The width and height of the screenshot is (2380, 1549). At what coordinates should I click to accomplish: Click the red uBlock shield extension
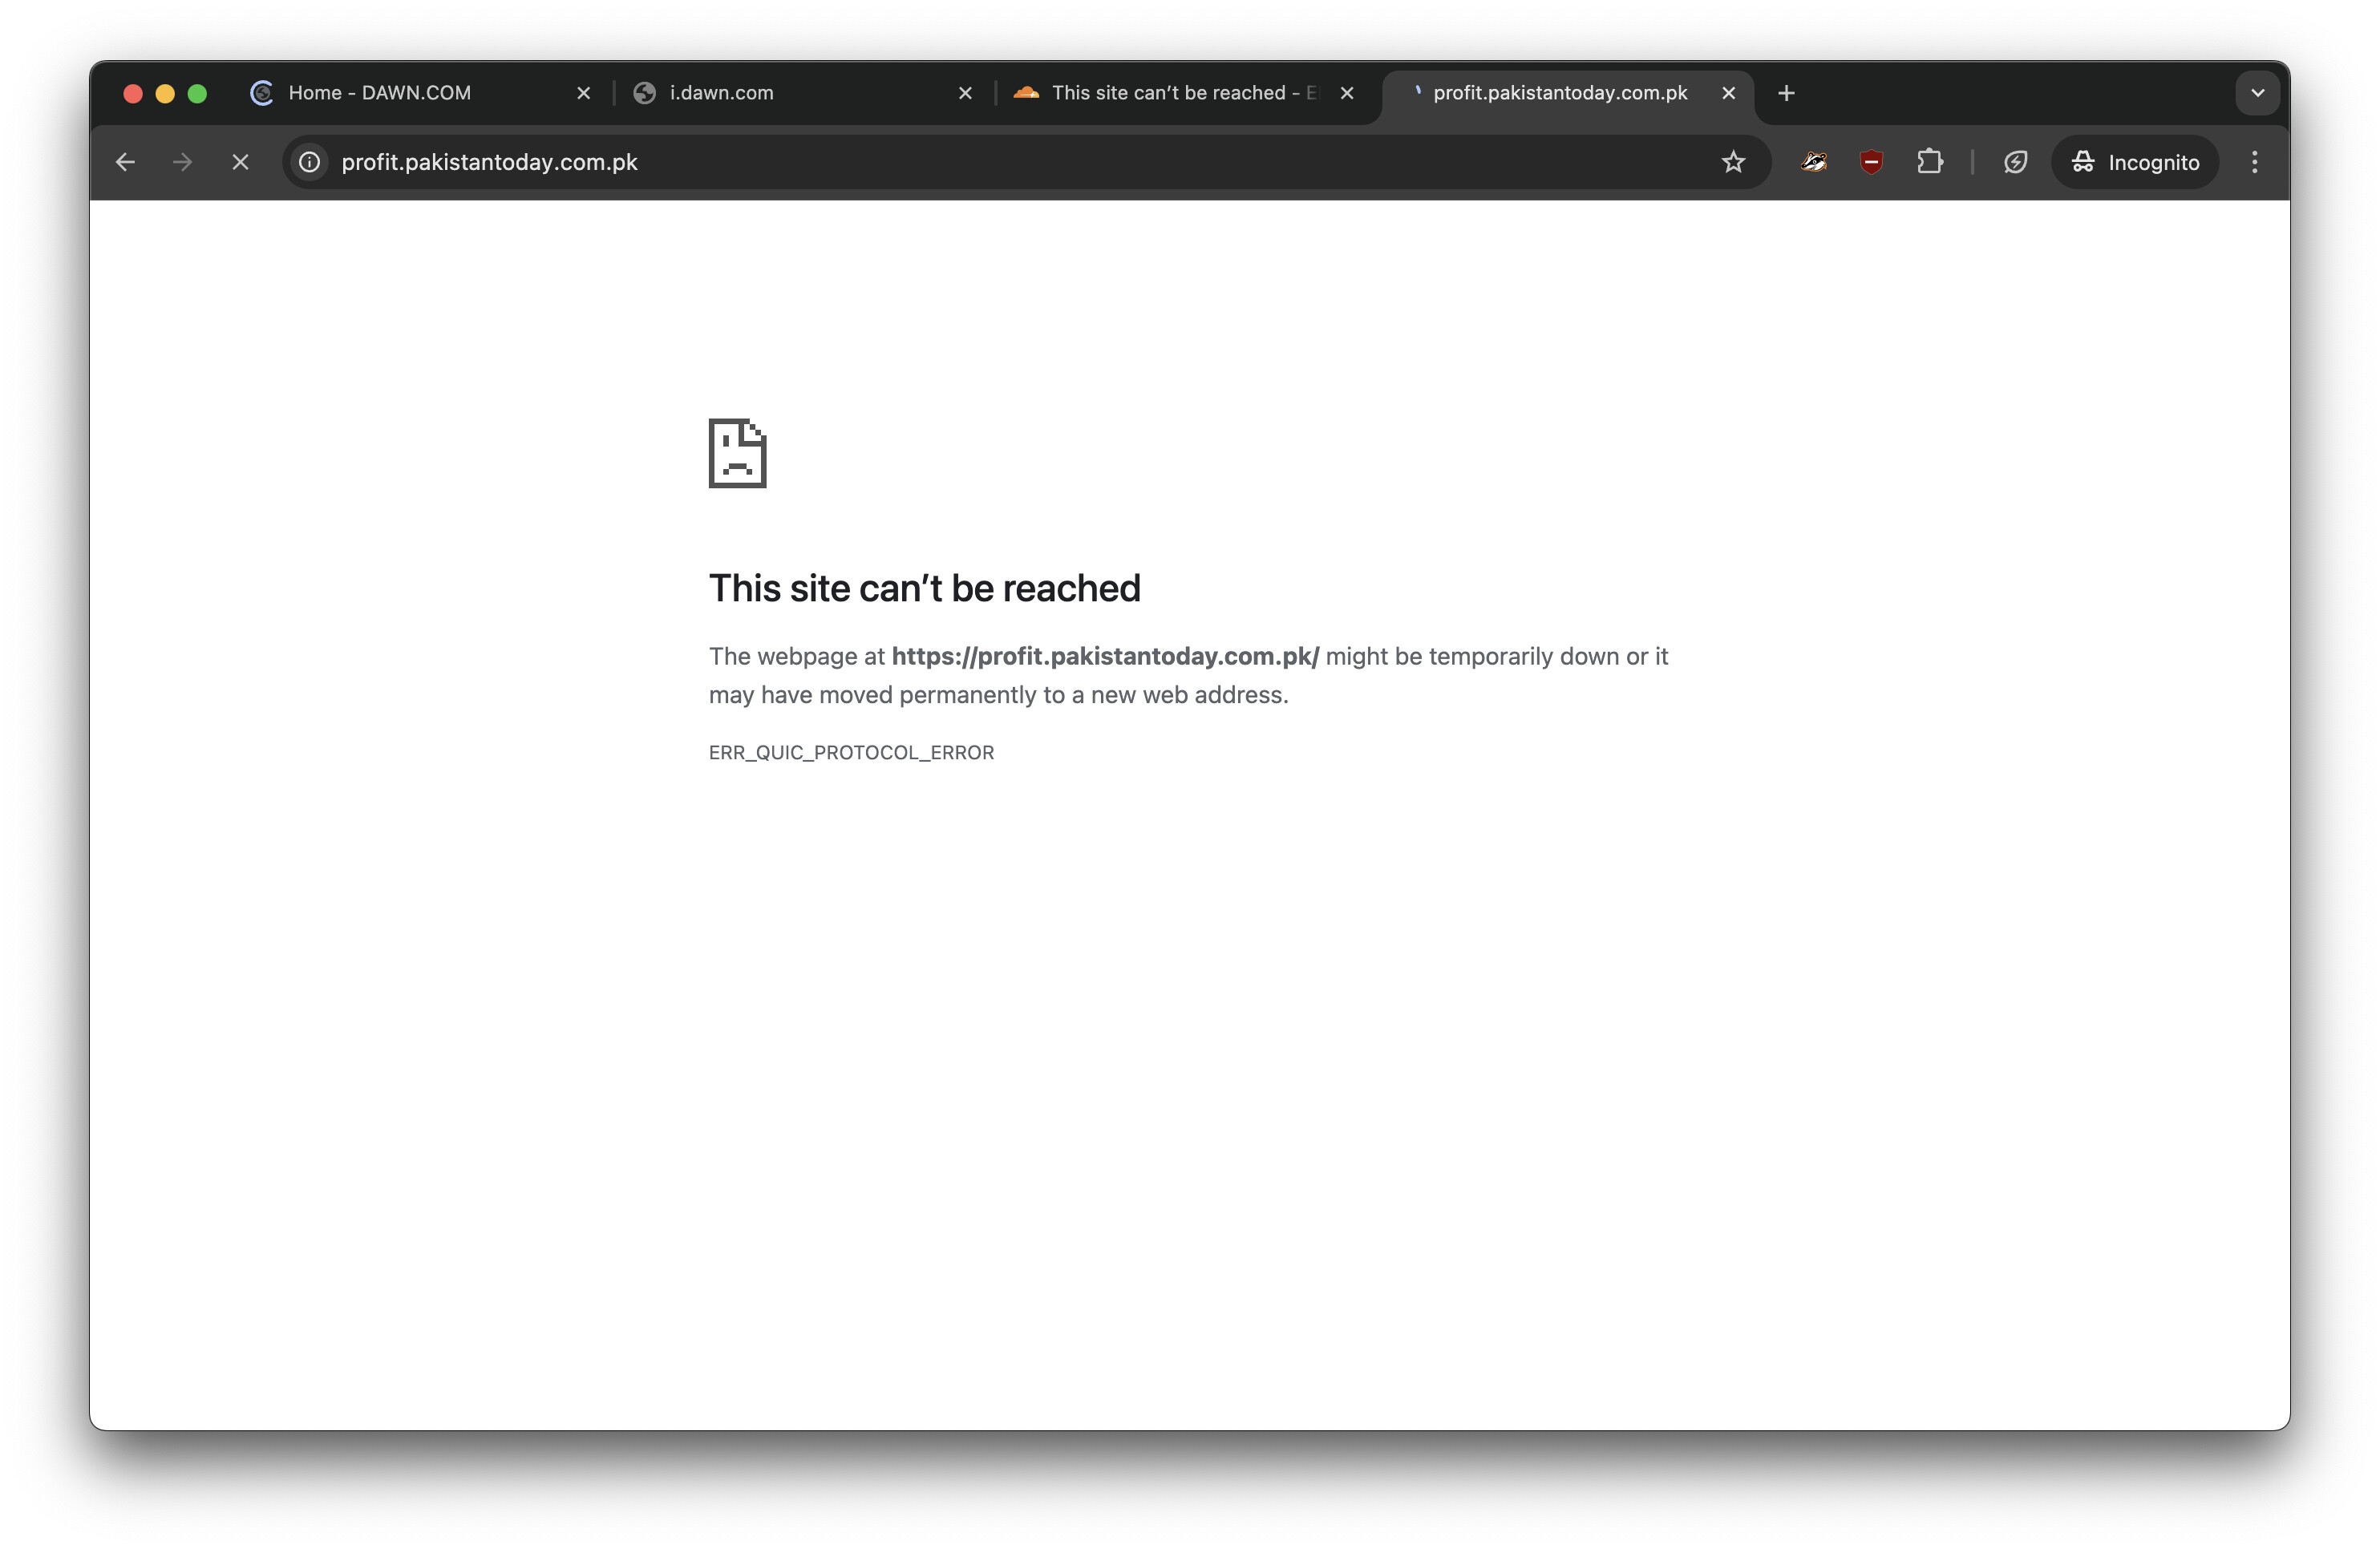click(1871, 162)
